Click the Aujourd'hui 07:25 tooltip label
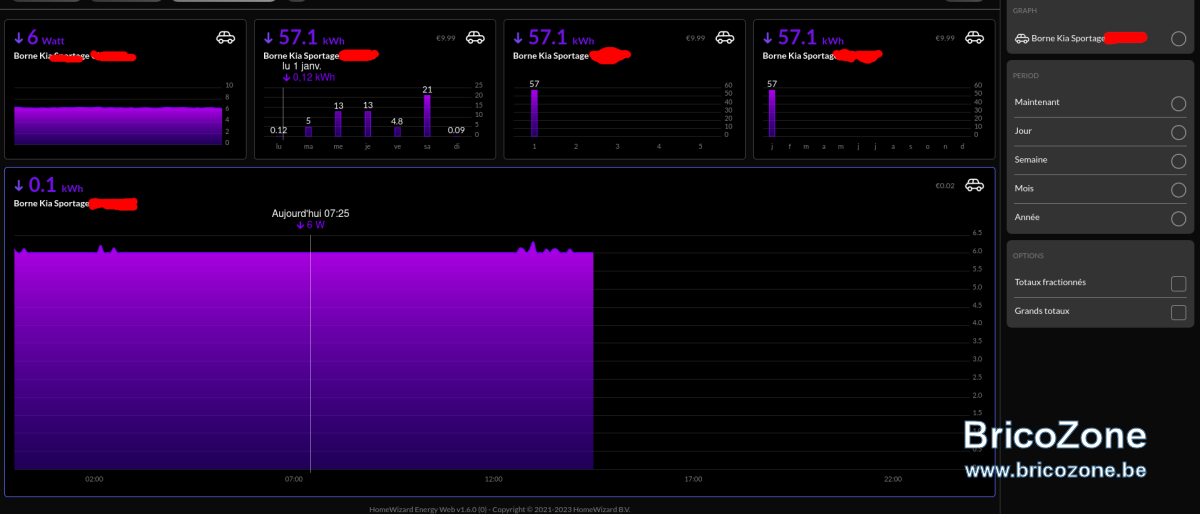The height and width of the screenshot is (514, 1200). click(310, 214)
